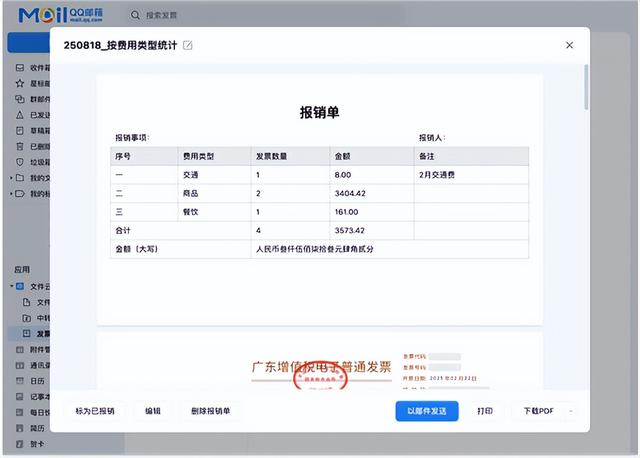640x458 pixels.
Task: Click the 下载PDF button
Action: [x=539, y=411]
